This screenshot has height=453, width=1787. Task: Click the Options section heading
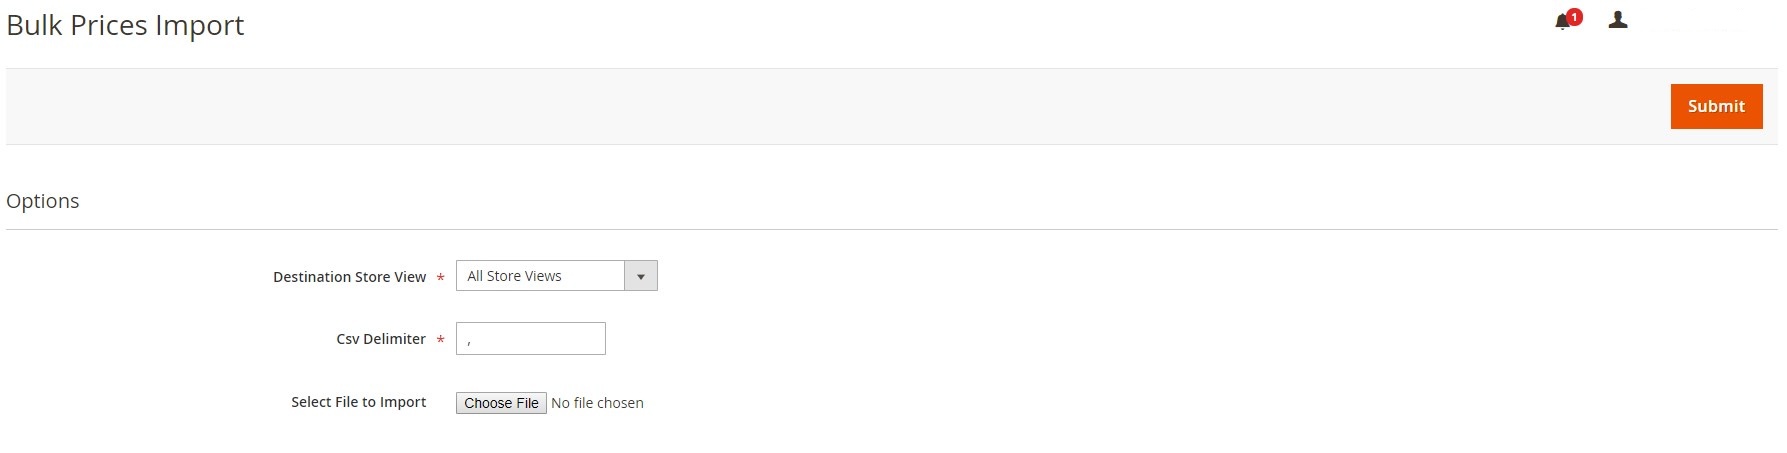click(43, 201)
